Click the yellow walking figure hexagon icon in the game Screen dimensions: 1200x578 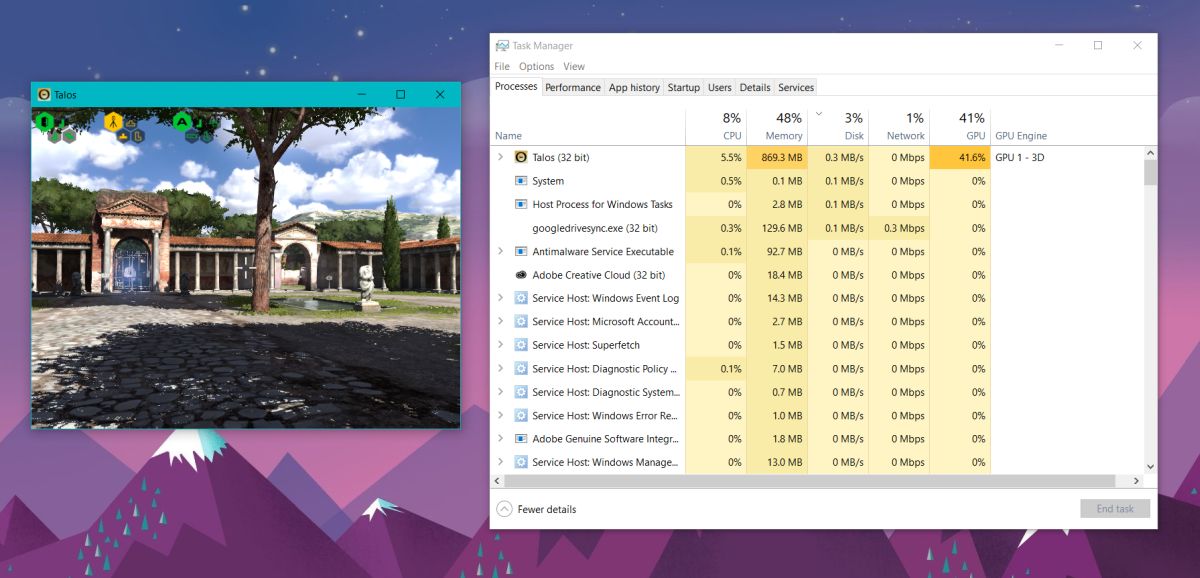pyautogui.click(x=113, y=122)
